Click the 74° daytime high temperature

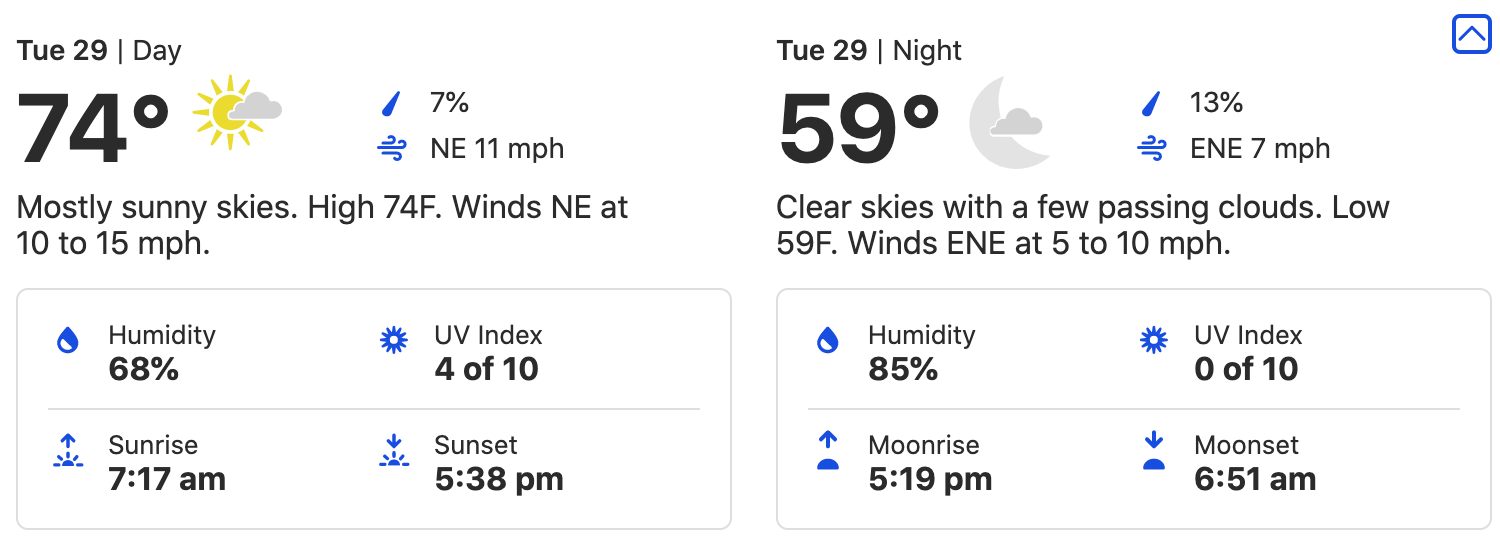pos(93,127)
